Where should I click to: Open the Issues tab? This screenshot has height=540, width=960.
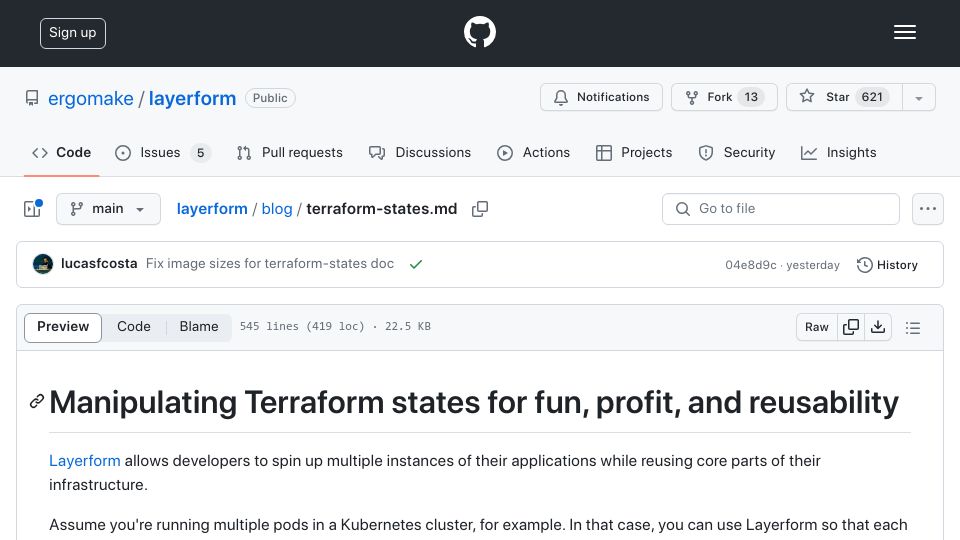pyautogui.click(x=162, y=152)
